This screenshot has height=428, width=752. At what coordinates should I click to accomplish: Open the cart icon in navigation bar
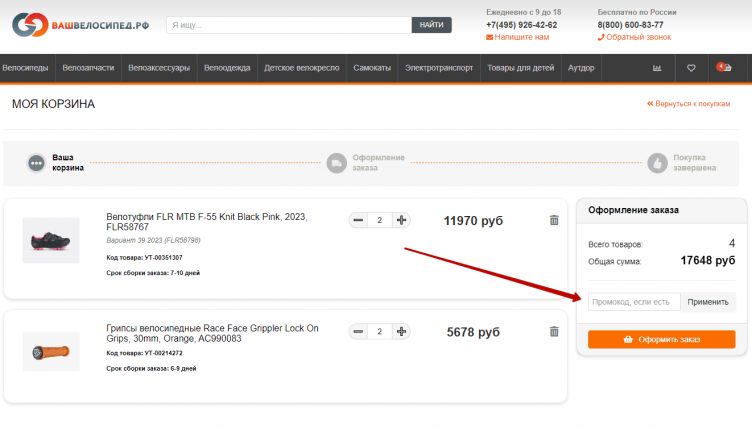724,68
